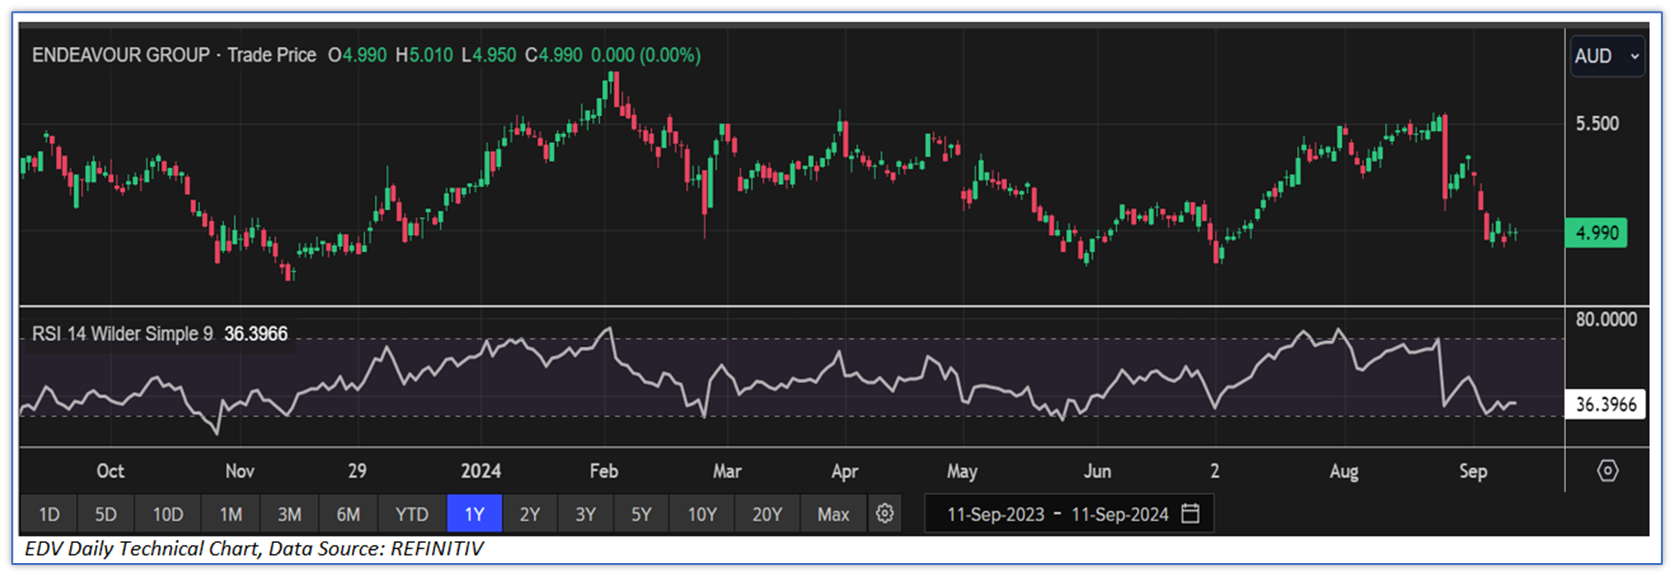The image size is (1674, 576).
Task: Click the 4.990 current price label
Action: [x=1596, y=233]
